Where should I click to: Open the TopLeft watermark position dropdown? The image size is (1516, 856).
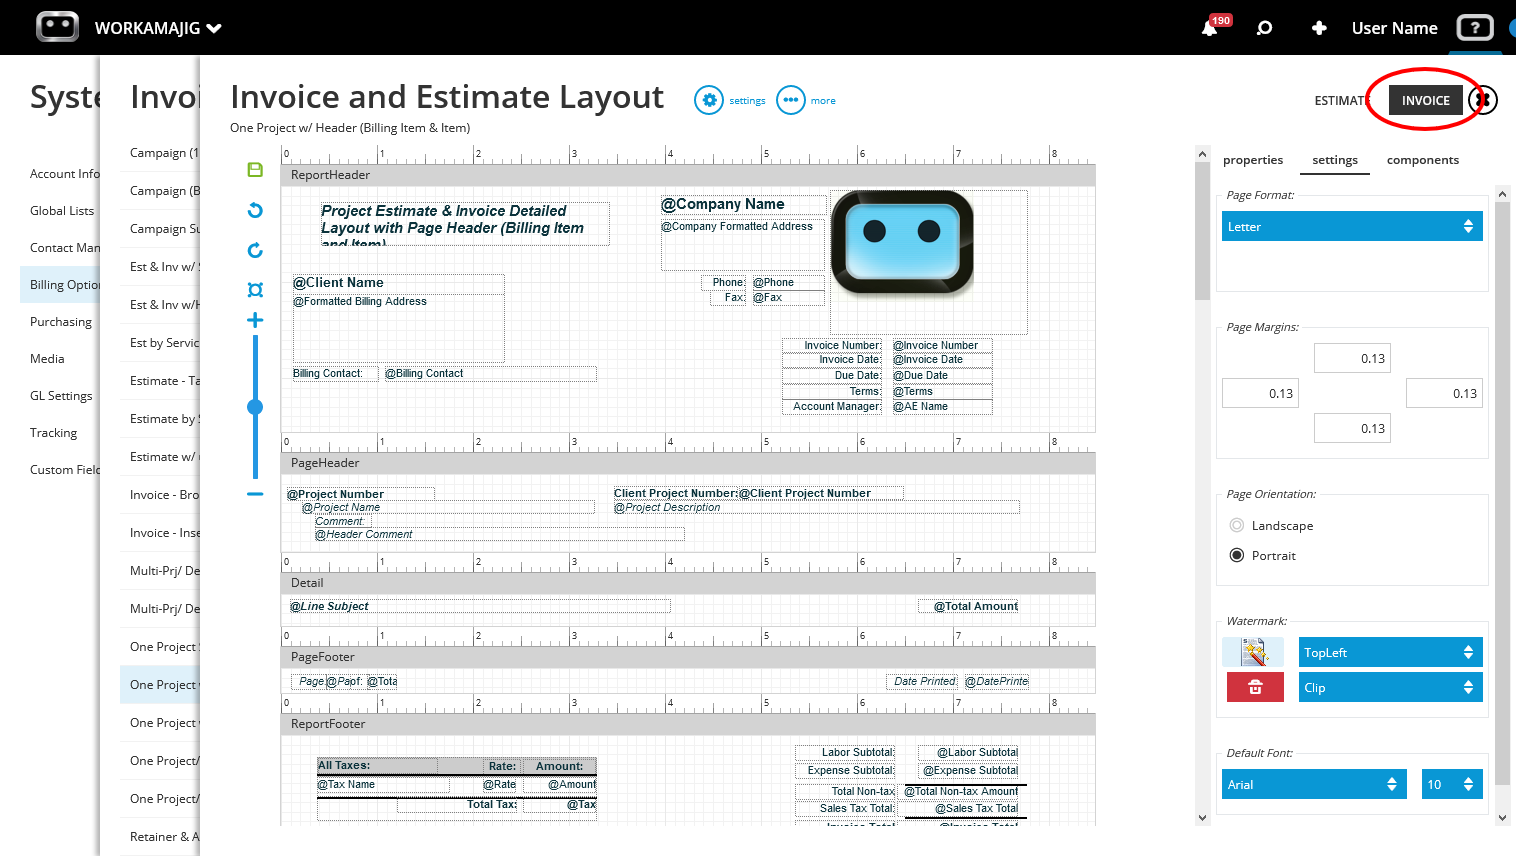[1390, 652]
